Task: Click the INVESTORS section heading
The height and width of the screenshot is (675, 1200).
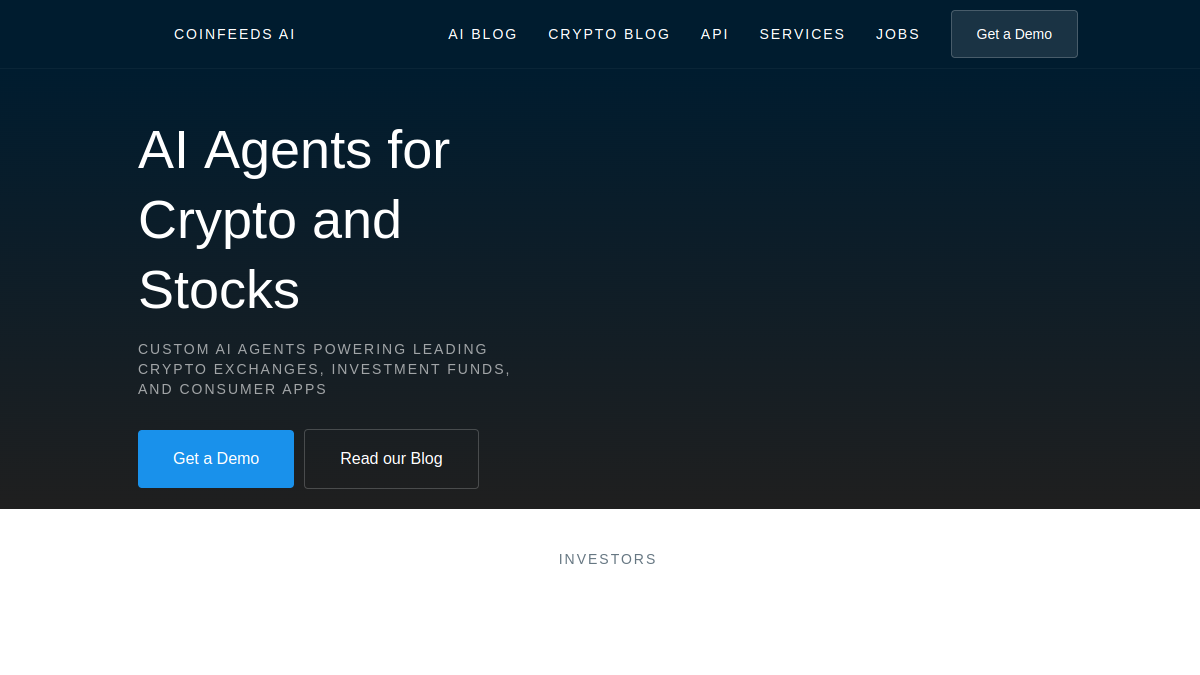Action: (x=608, y=559)
